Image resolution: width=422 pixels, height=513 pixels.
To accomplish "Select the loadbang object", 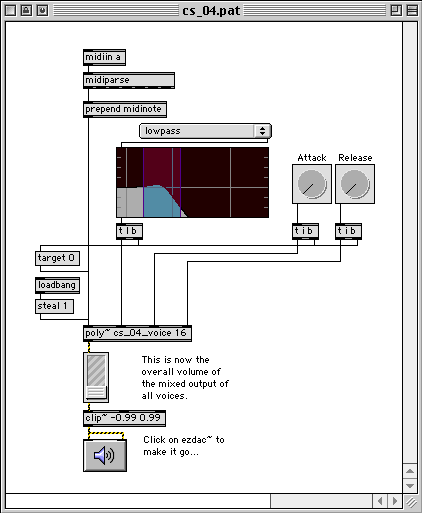I will [57, 285].
